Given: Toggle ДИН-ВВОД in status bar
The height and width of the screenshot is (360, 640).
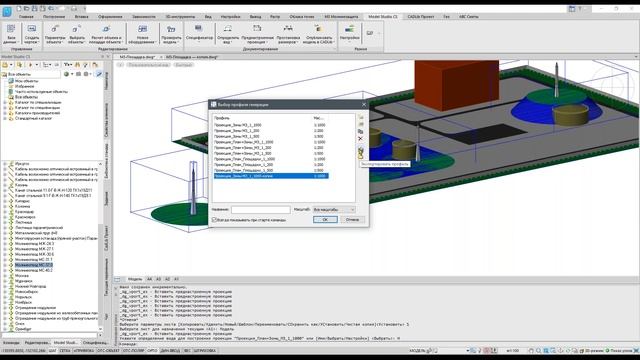Looking at the screenshot, I should pos(170,351).
